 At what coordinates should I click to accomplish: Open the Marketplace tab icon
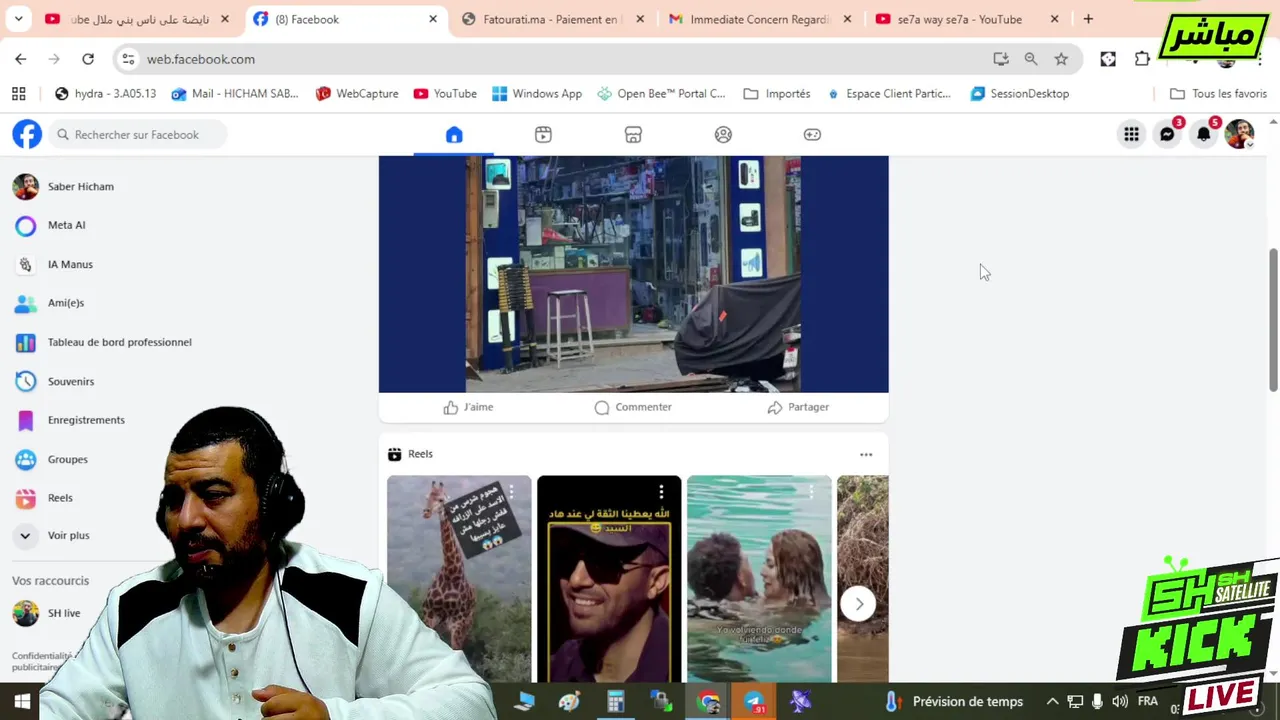tap(633, 135)
